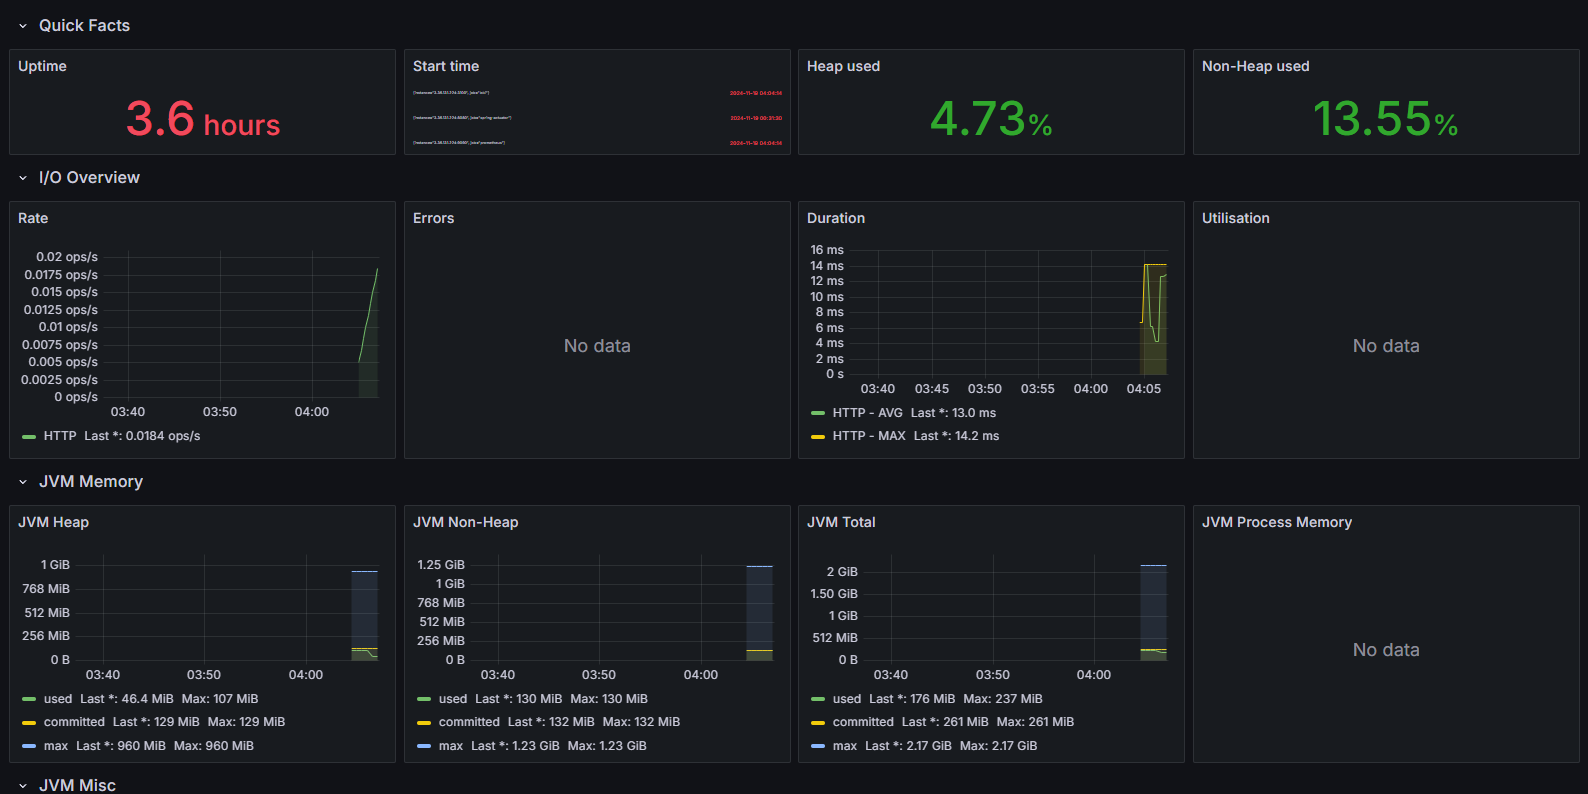Toggle committed series label in JVM Heap
The image size is (1588, 794).
[x=74, y=722]
